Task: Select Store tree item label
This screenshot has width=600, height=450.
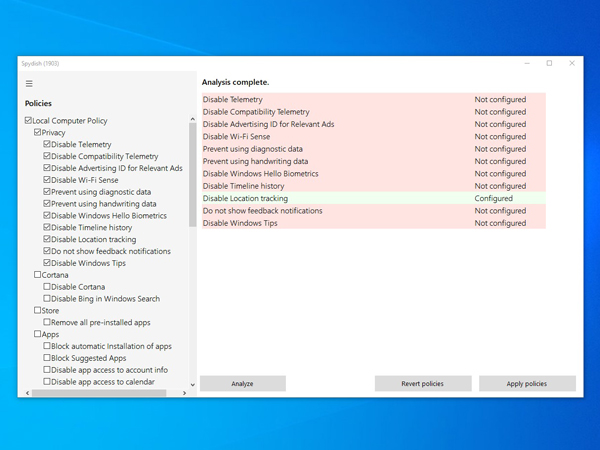Action: pos(50,311)
